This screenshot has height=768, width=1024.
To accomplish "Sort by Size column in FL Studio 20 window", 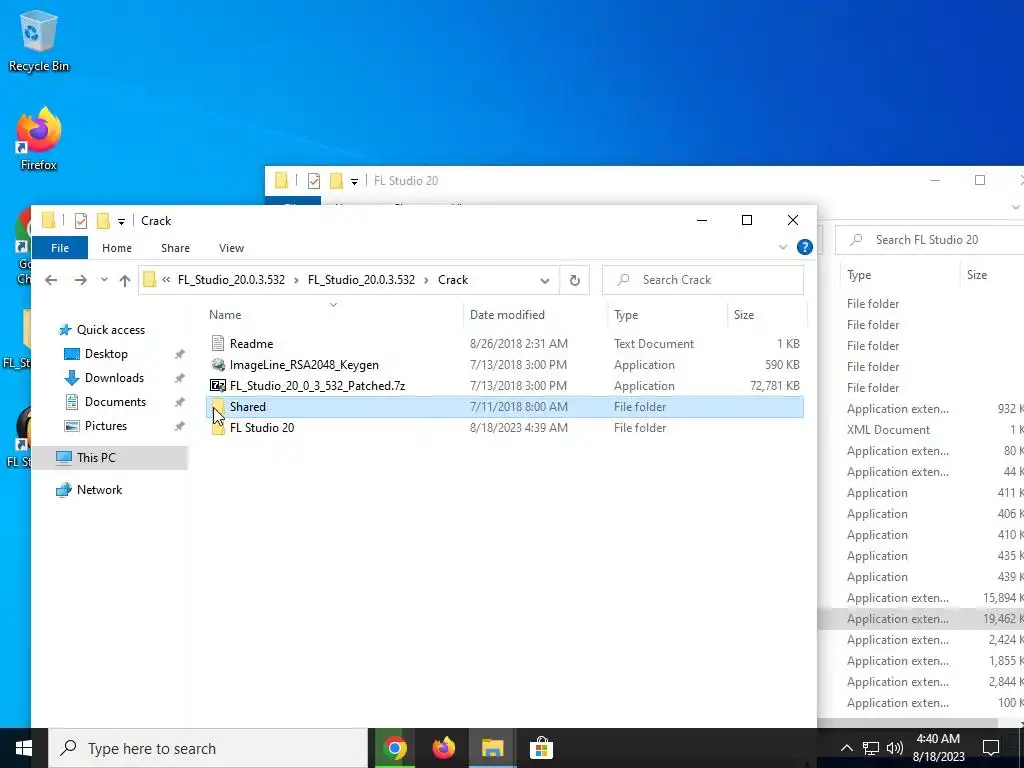I will 977,276.
